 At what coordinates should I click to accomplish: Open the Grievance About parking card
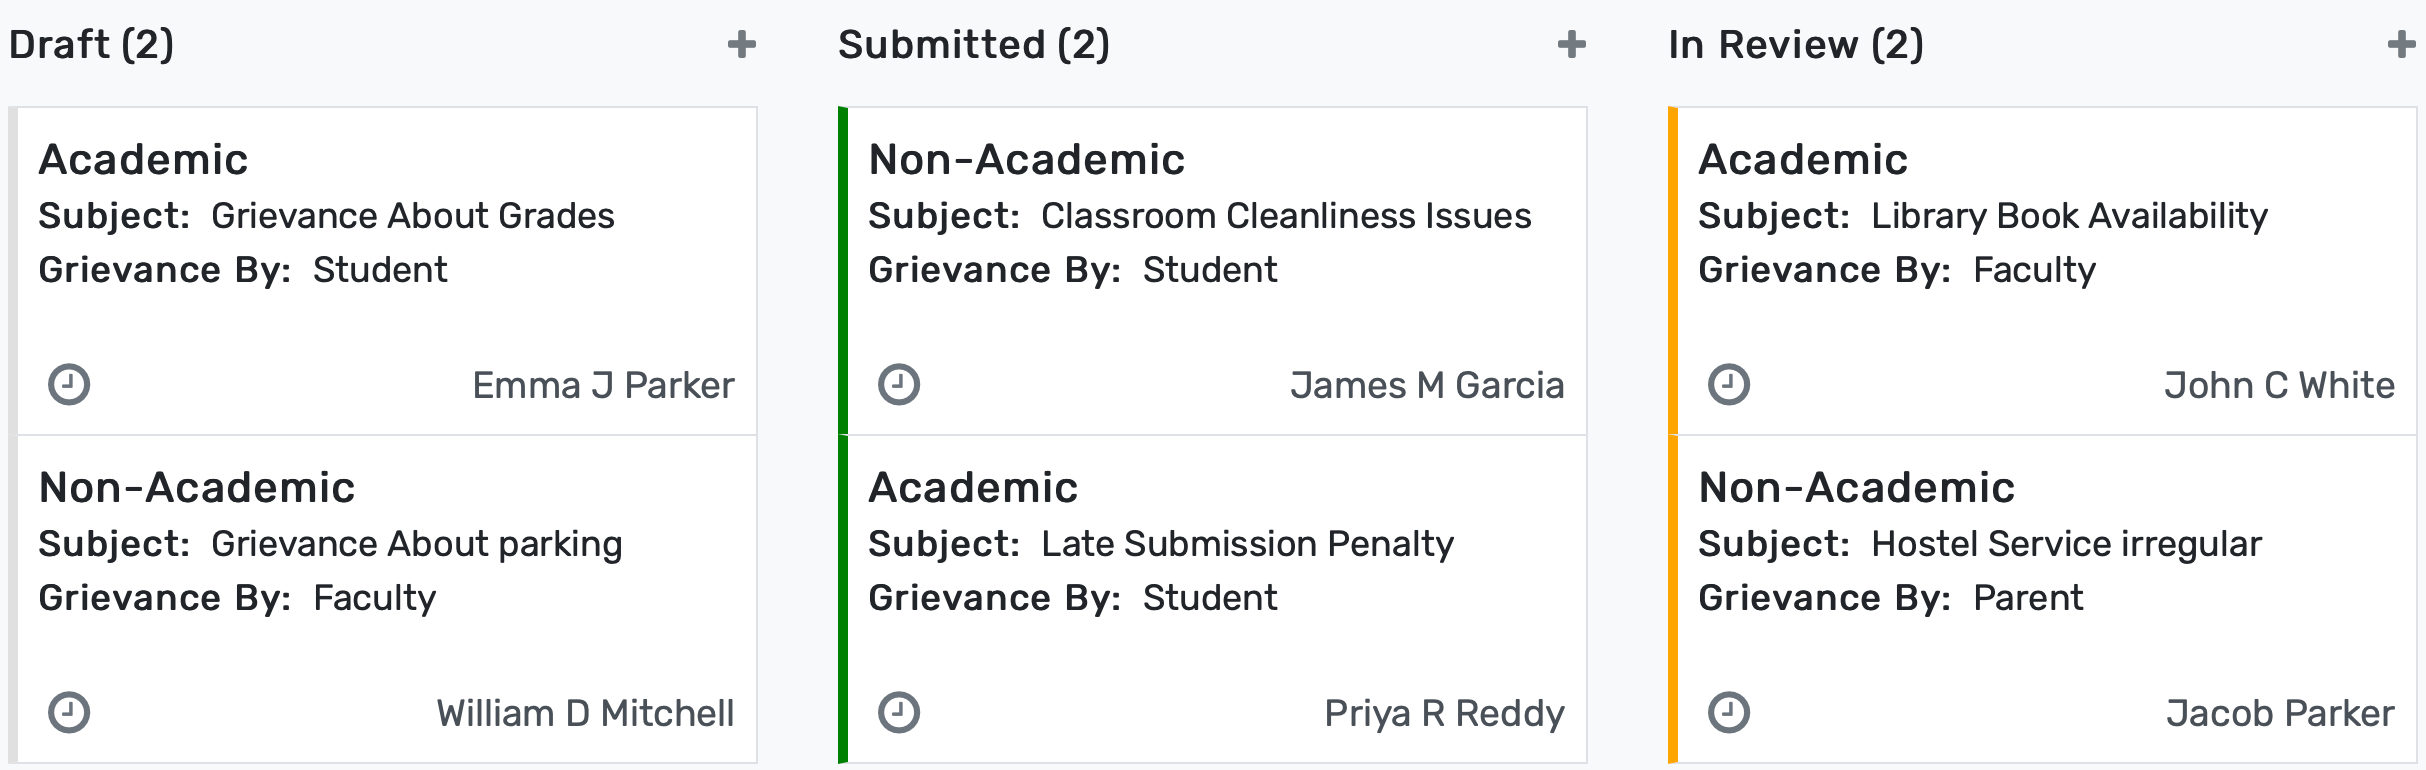416,544
